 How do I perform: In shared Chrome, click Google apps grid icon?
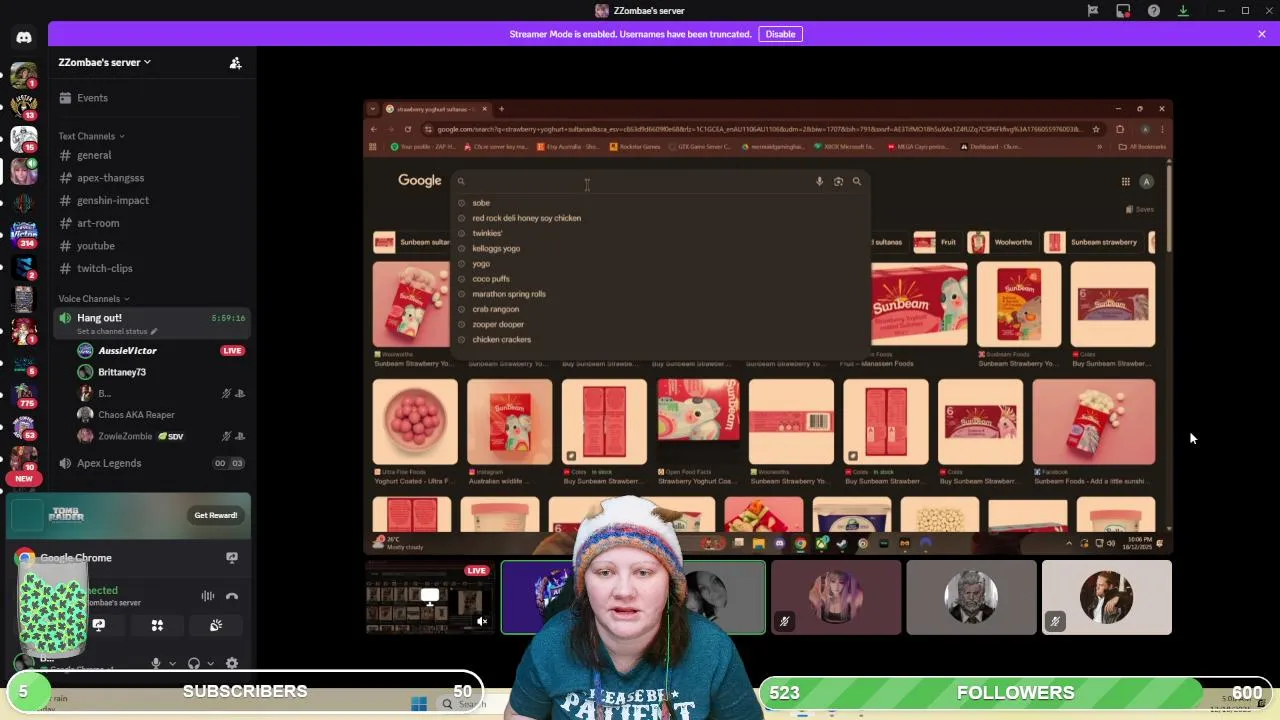coord(1125,181)
